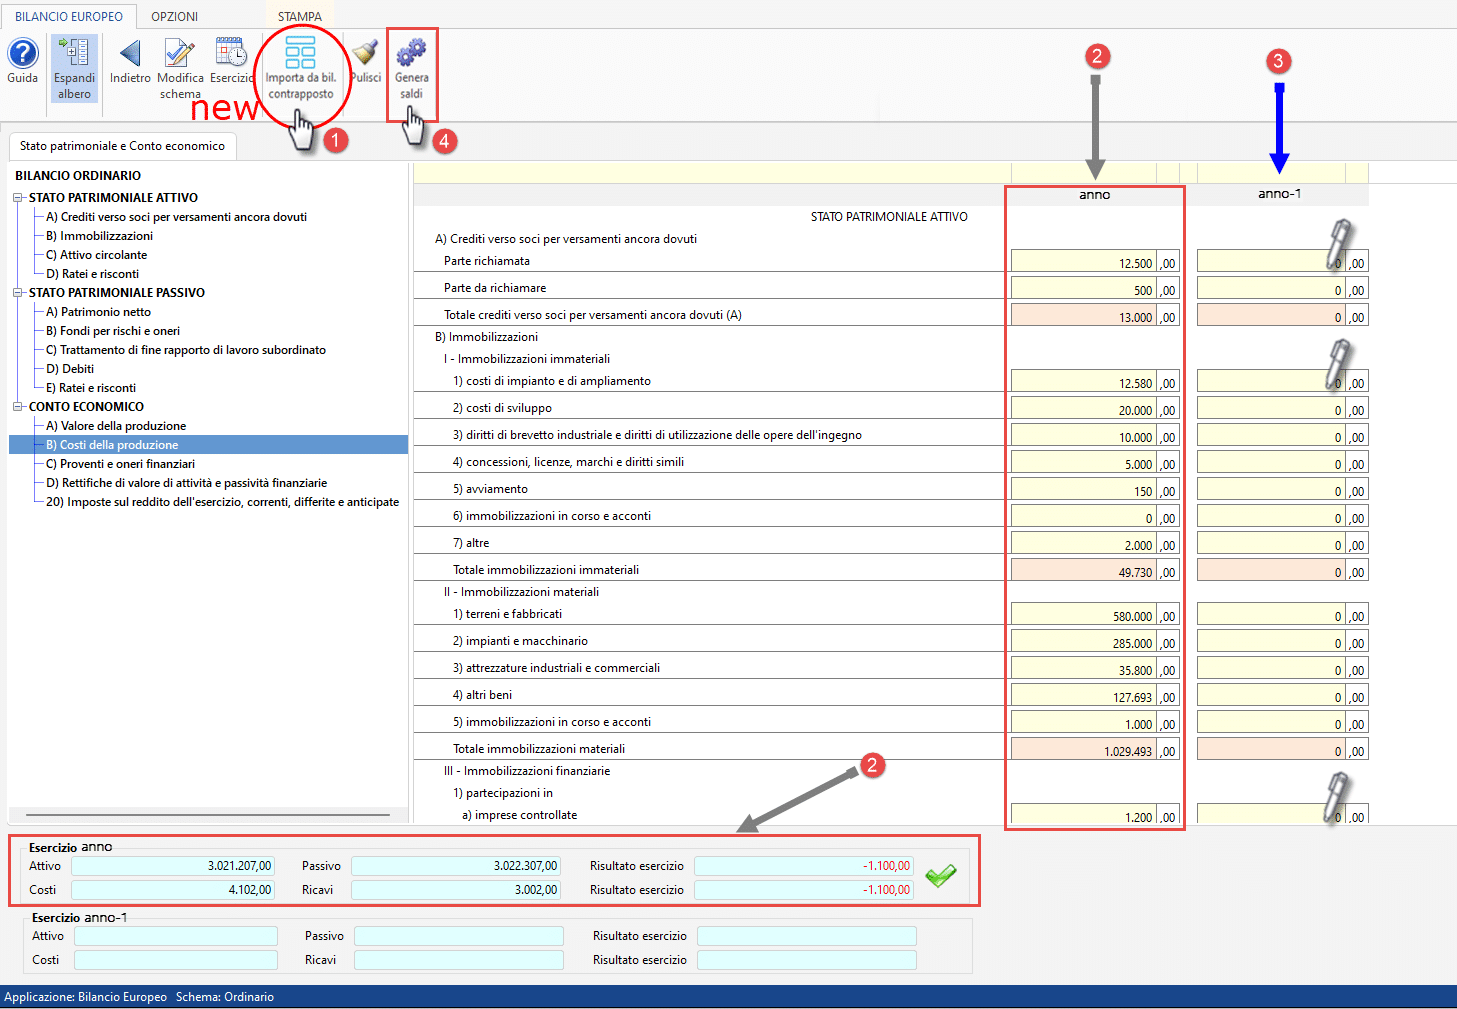1457x1009 pixels.
Task: Click Totale immobilizzazioni immateriali total 49.730
Action: (1083, 570)
